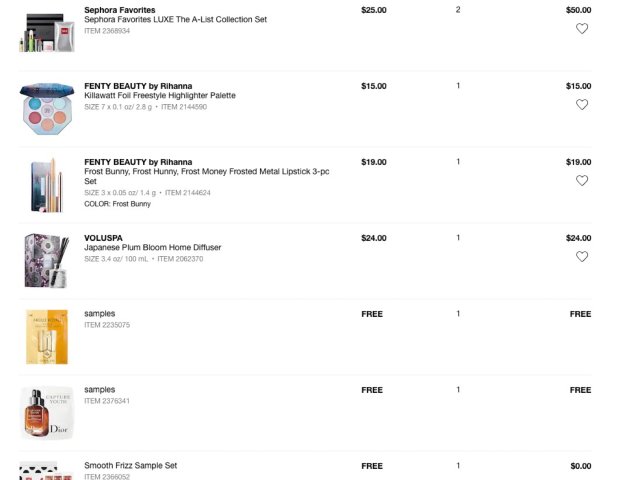Toggle heart for Japanese Plum Bloom Diffuser
Screen dimensions: 640x480
tap(582, 257)
